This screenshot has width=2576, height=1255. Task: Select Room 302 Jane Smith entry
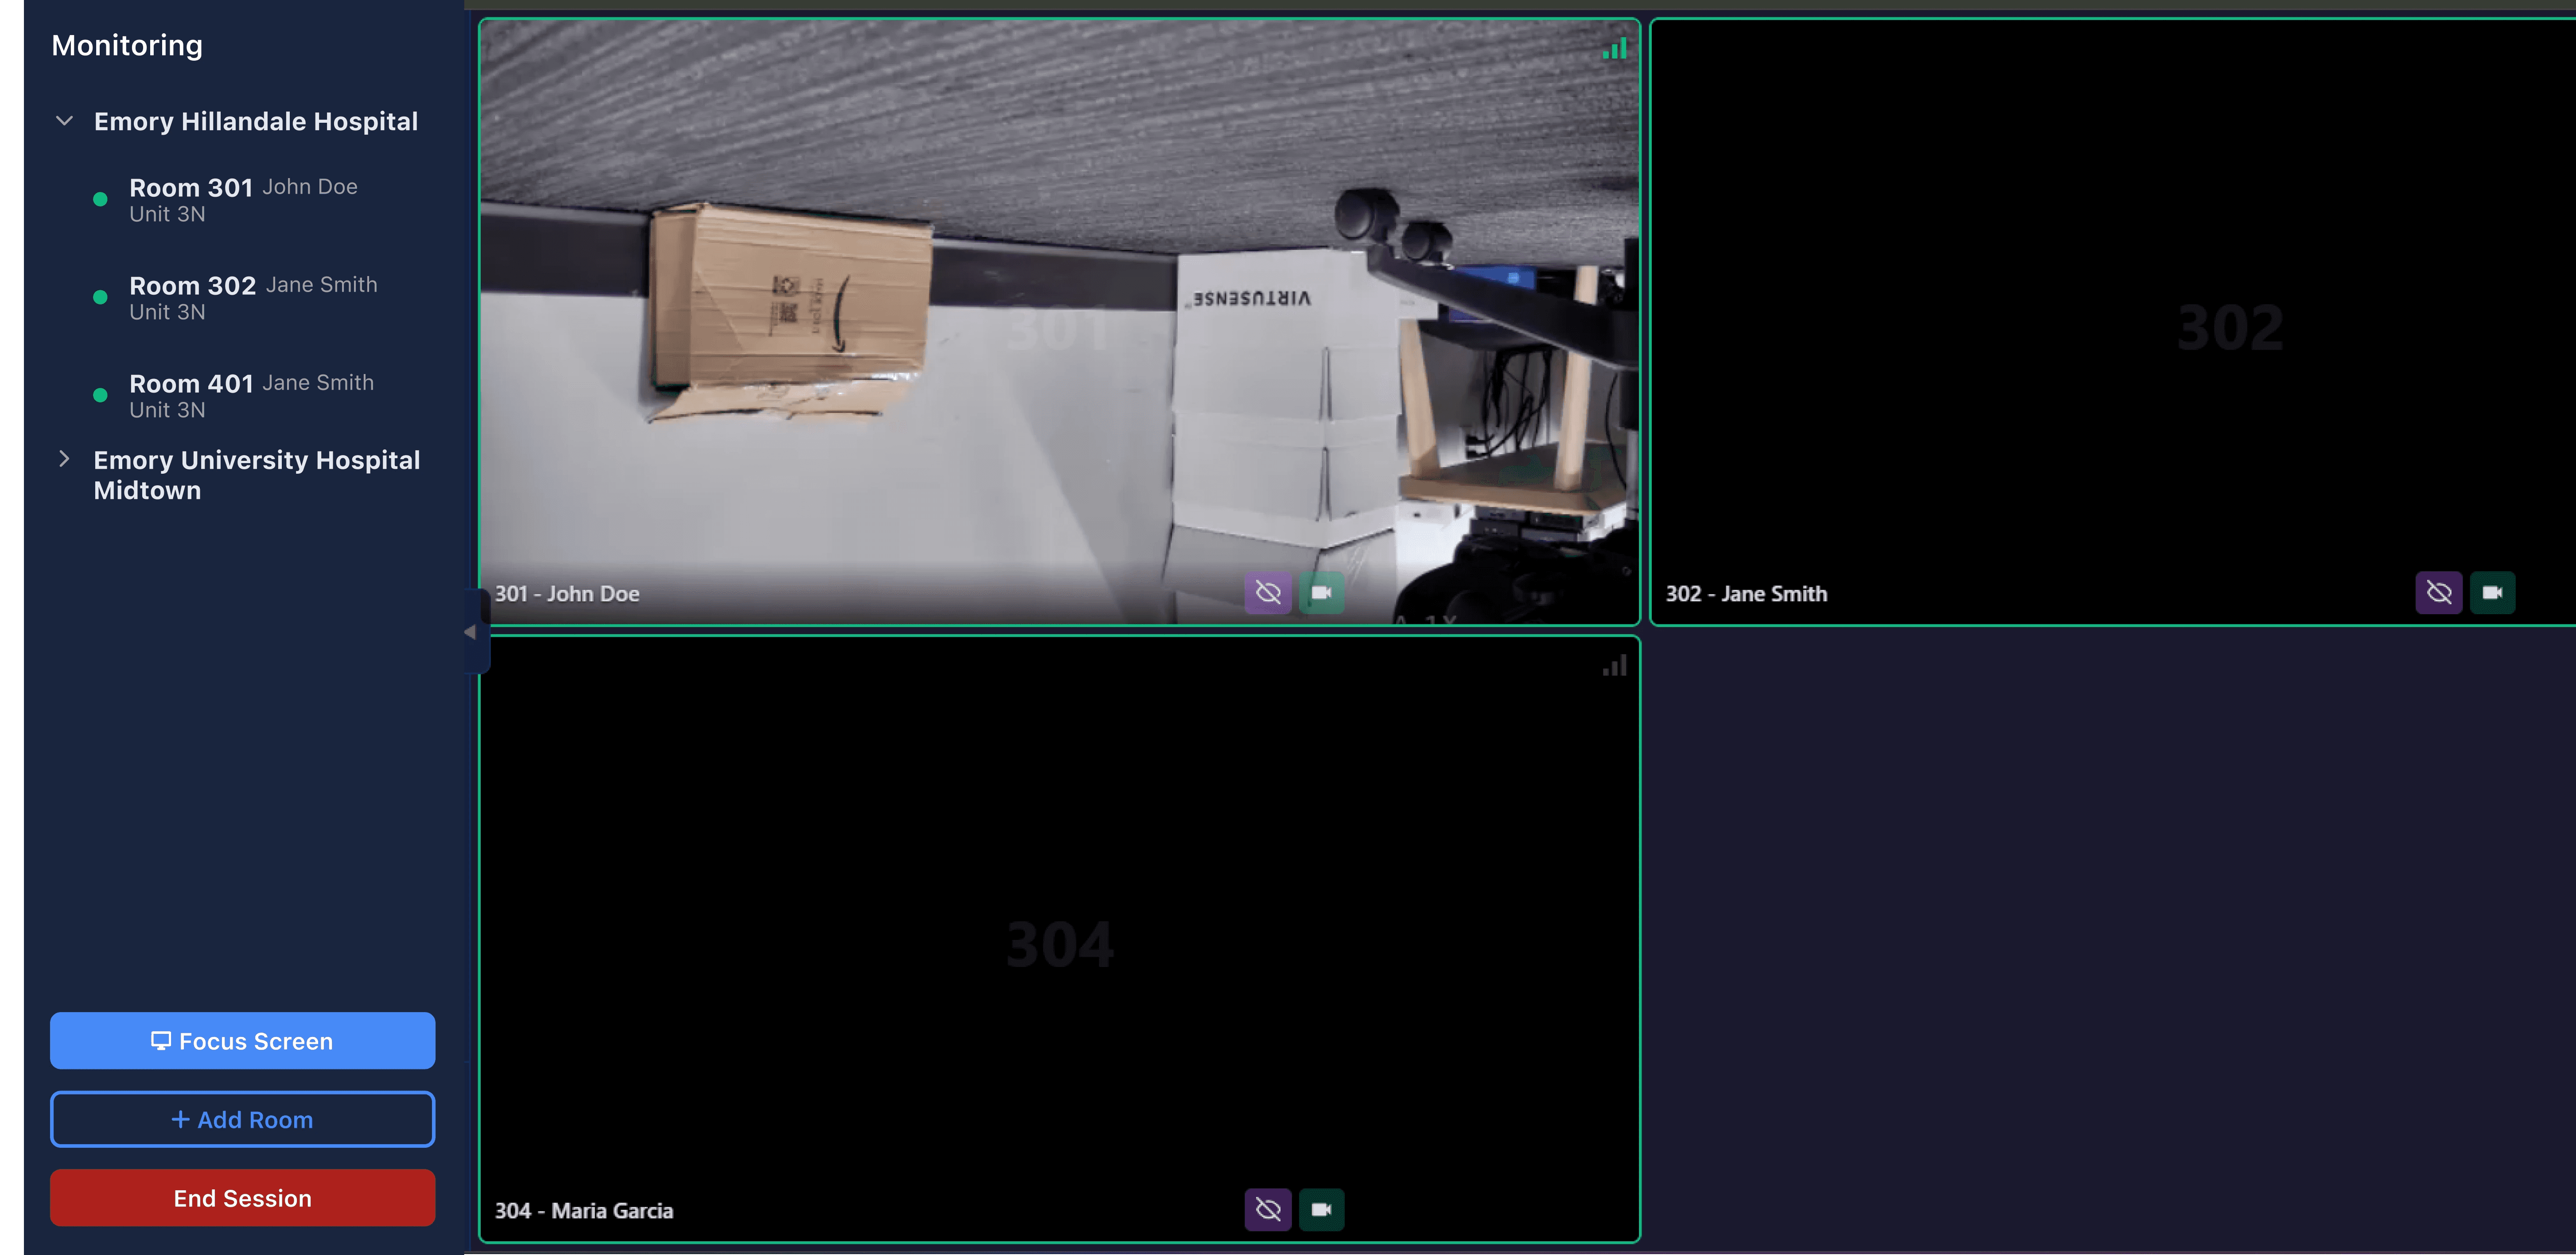(253, 298)
